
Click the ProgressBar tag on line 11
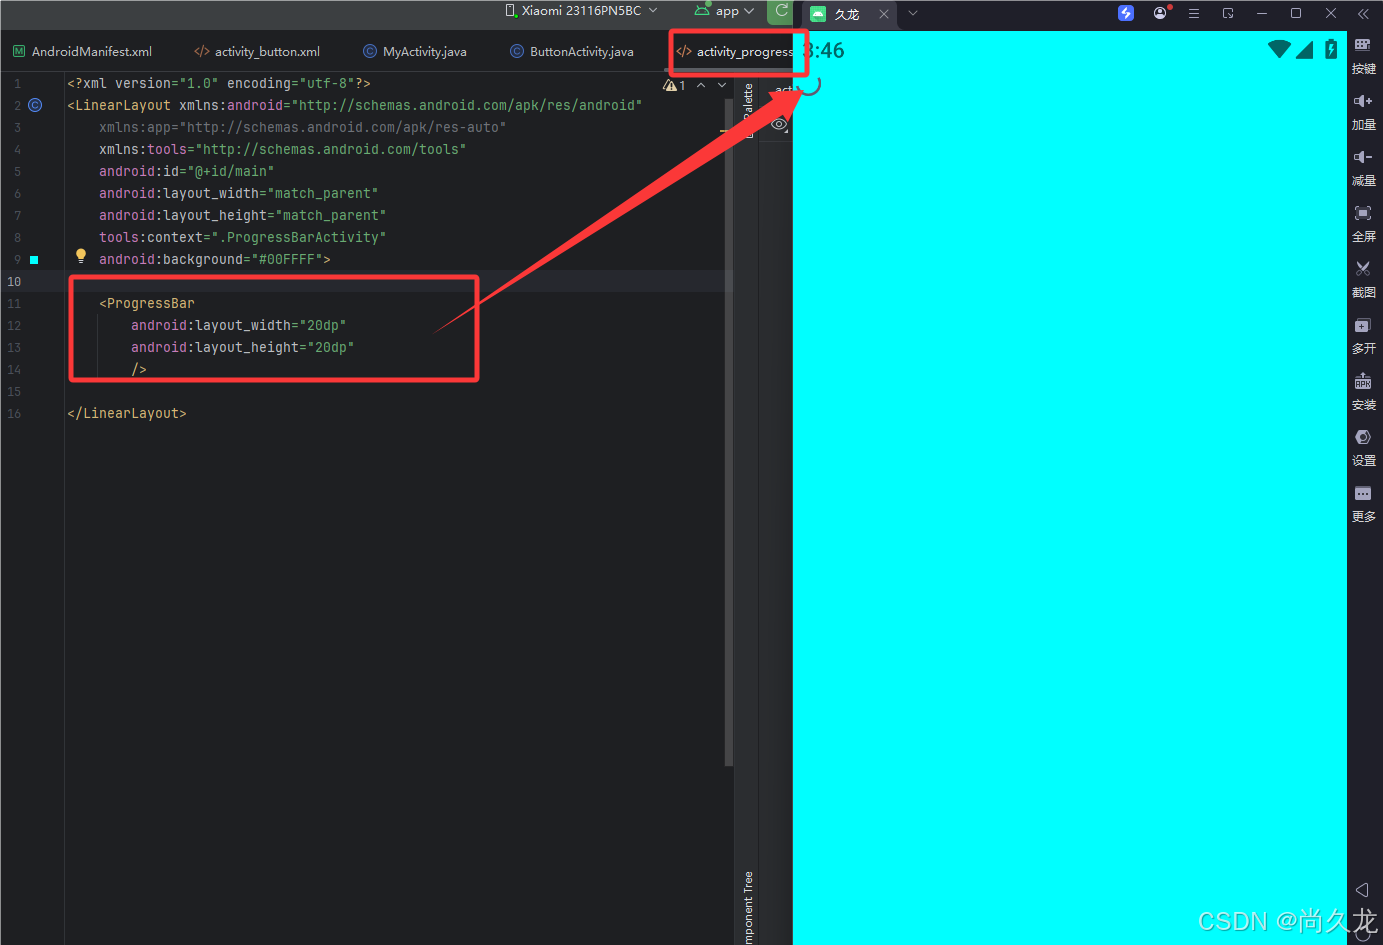(147, 303)
